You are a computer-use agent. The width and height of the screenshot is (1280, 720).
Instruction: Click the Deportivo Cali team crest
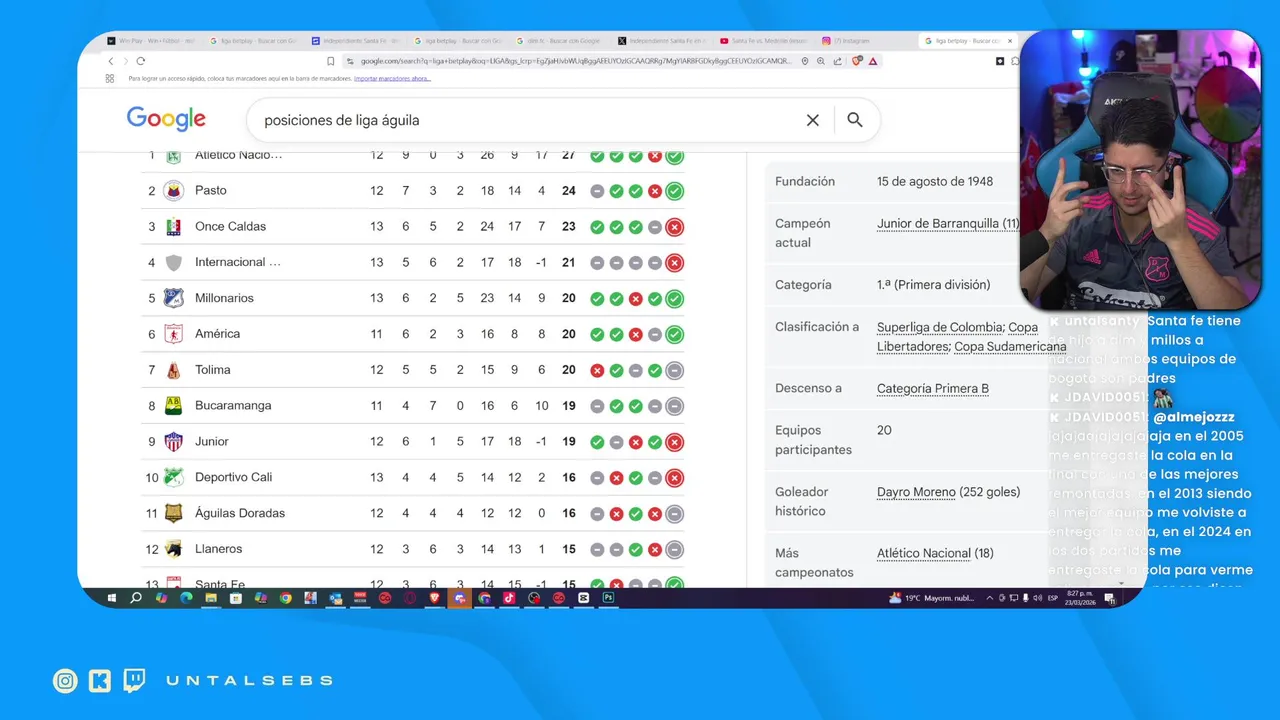[174, 477]
